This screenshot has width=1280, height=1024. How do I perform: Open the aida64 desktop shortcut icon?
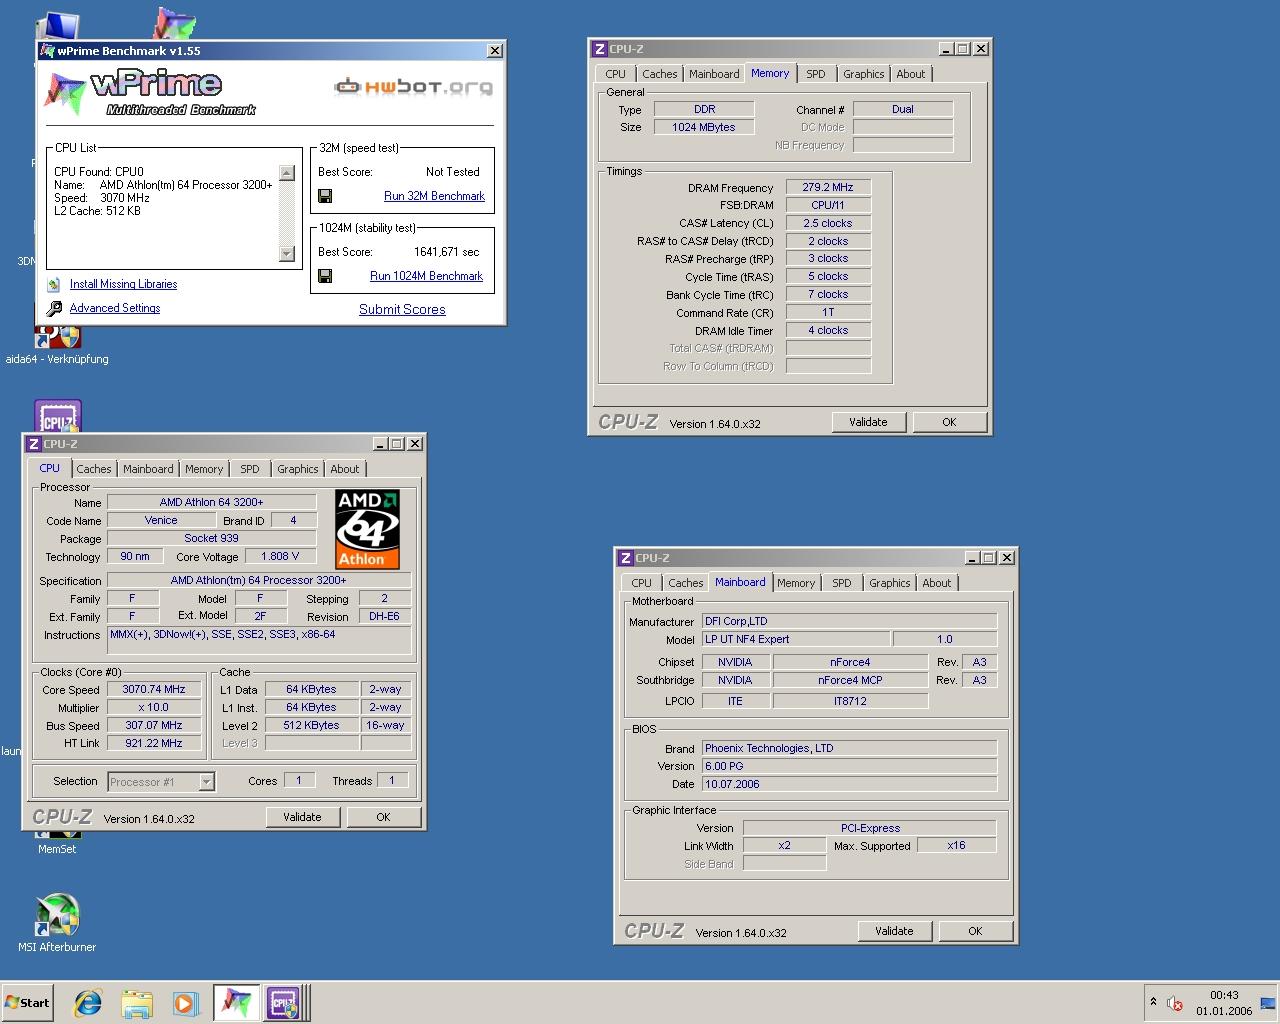[57, 335]
